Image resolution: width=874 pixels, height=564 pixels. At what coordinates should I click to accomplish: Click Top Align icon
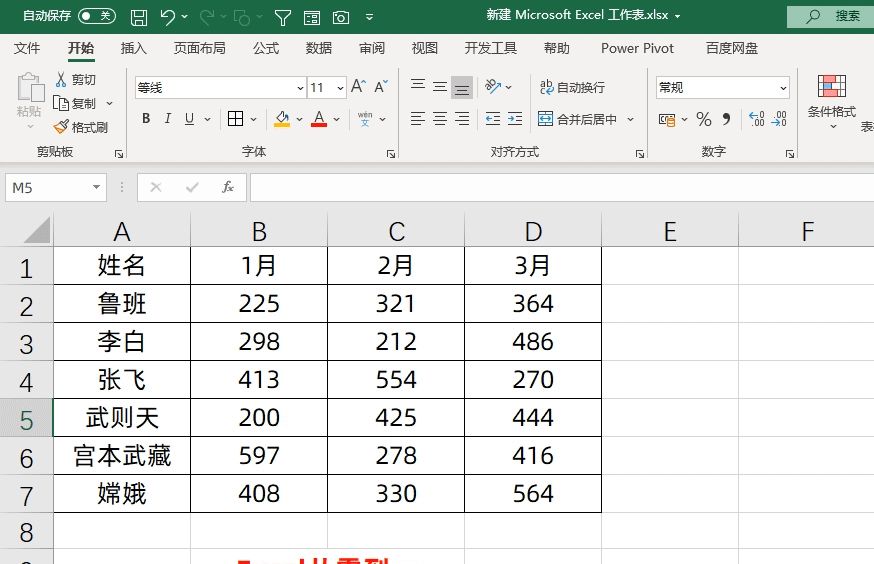(418, 85)
